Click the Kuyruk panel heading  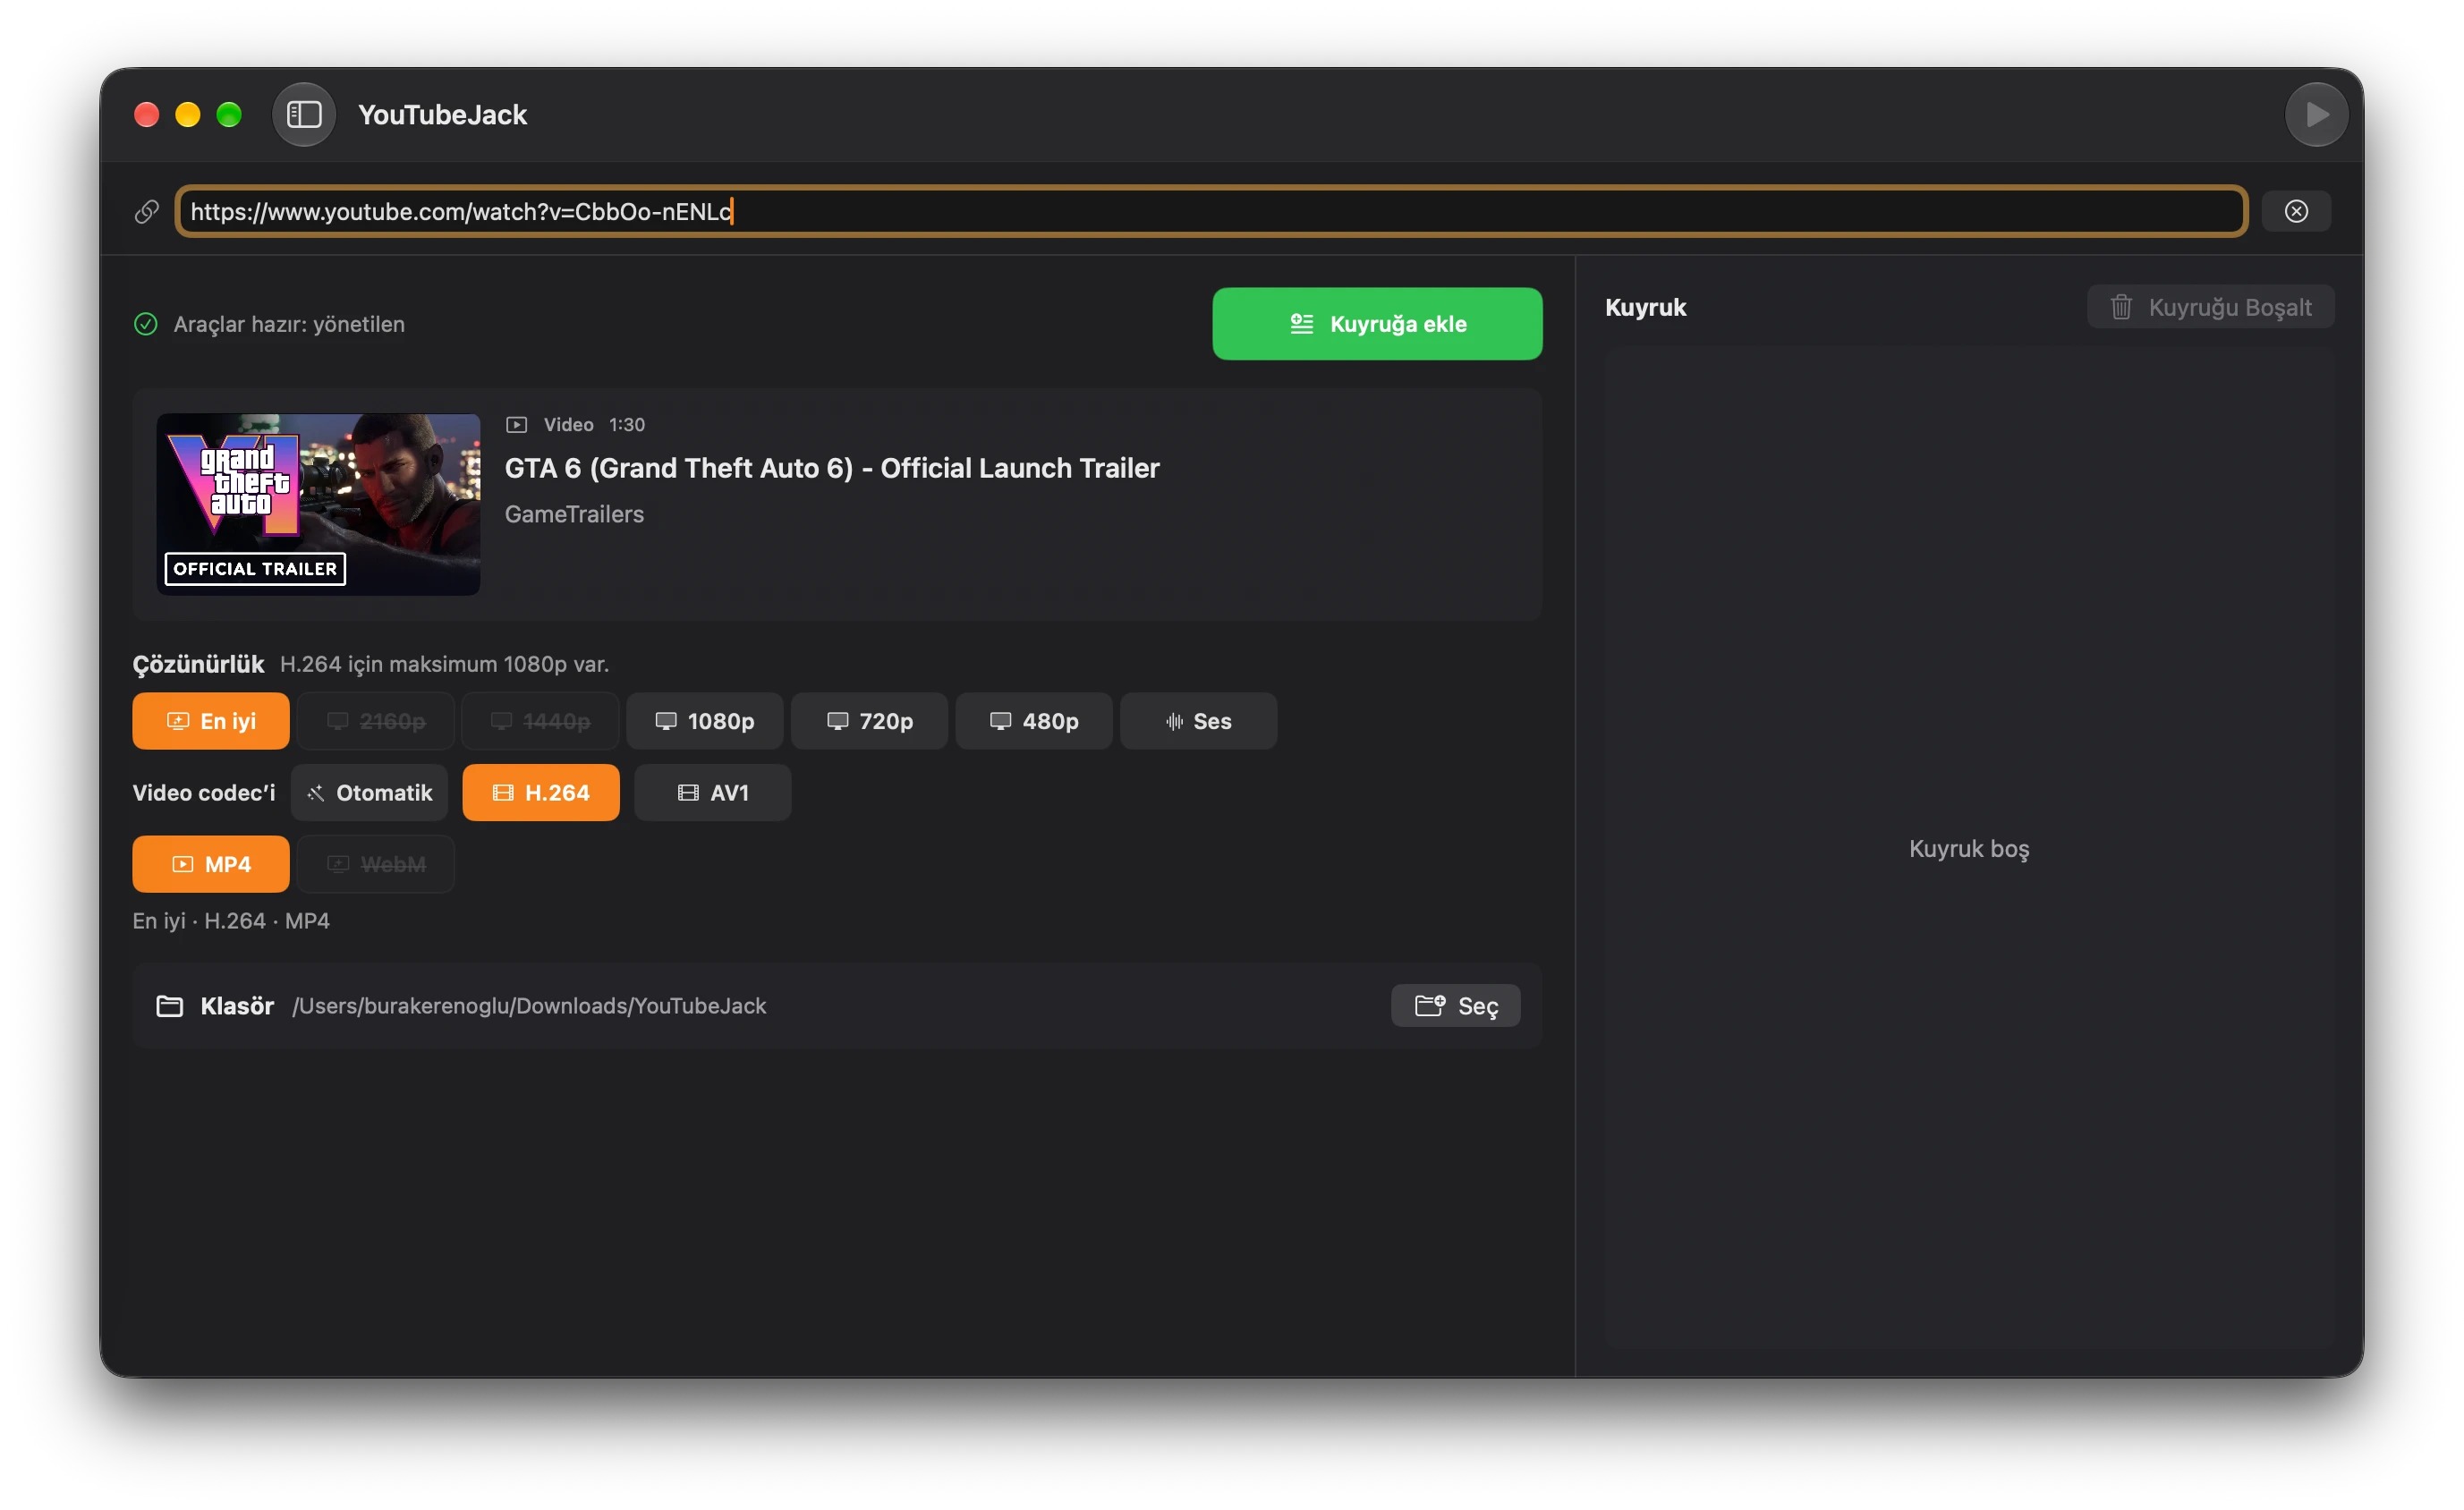tap(1645, 307)
